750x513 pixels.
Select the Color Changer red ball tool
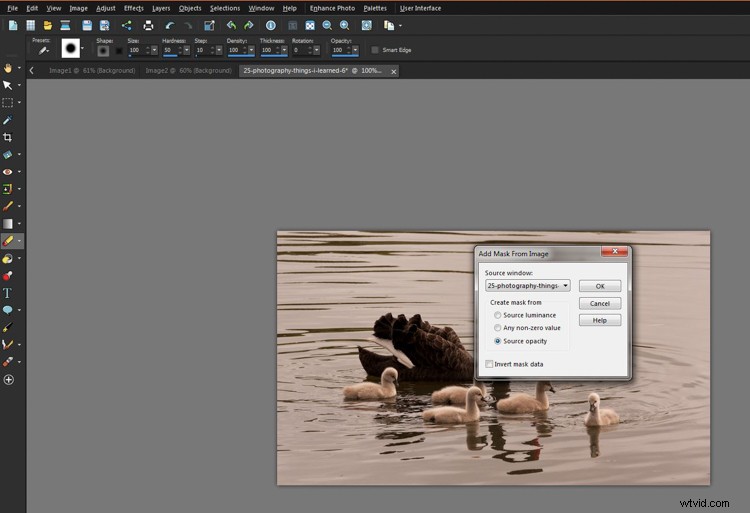click(8, 276)
